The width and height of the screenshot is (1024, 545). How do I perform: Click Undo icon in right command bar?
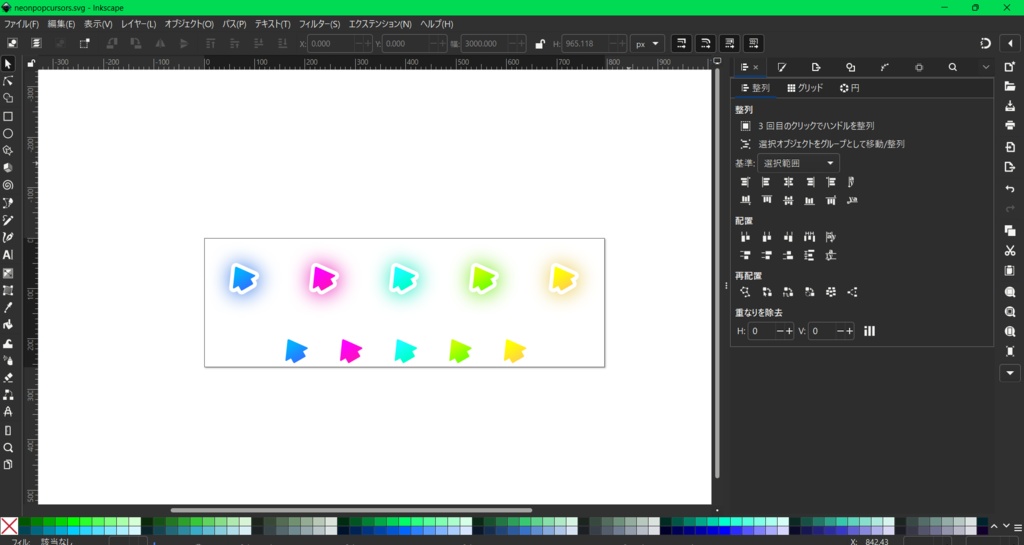click(x=1010, y=189)
